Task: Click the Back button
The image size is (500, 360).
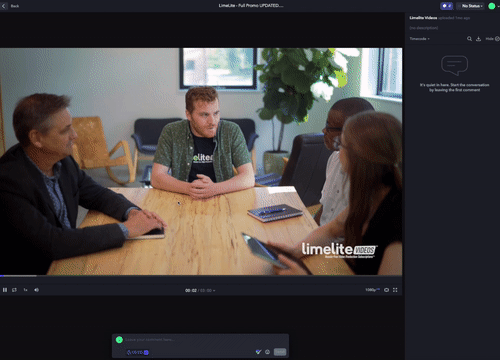Action: [15, 6]
